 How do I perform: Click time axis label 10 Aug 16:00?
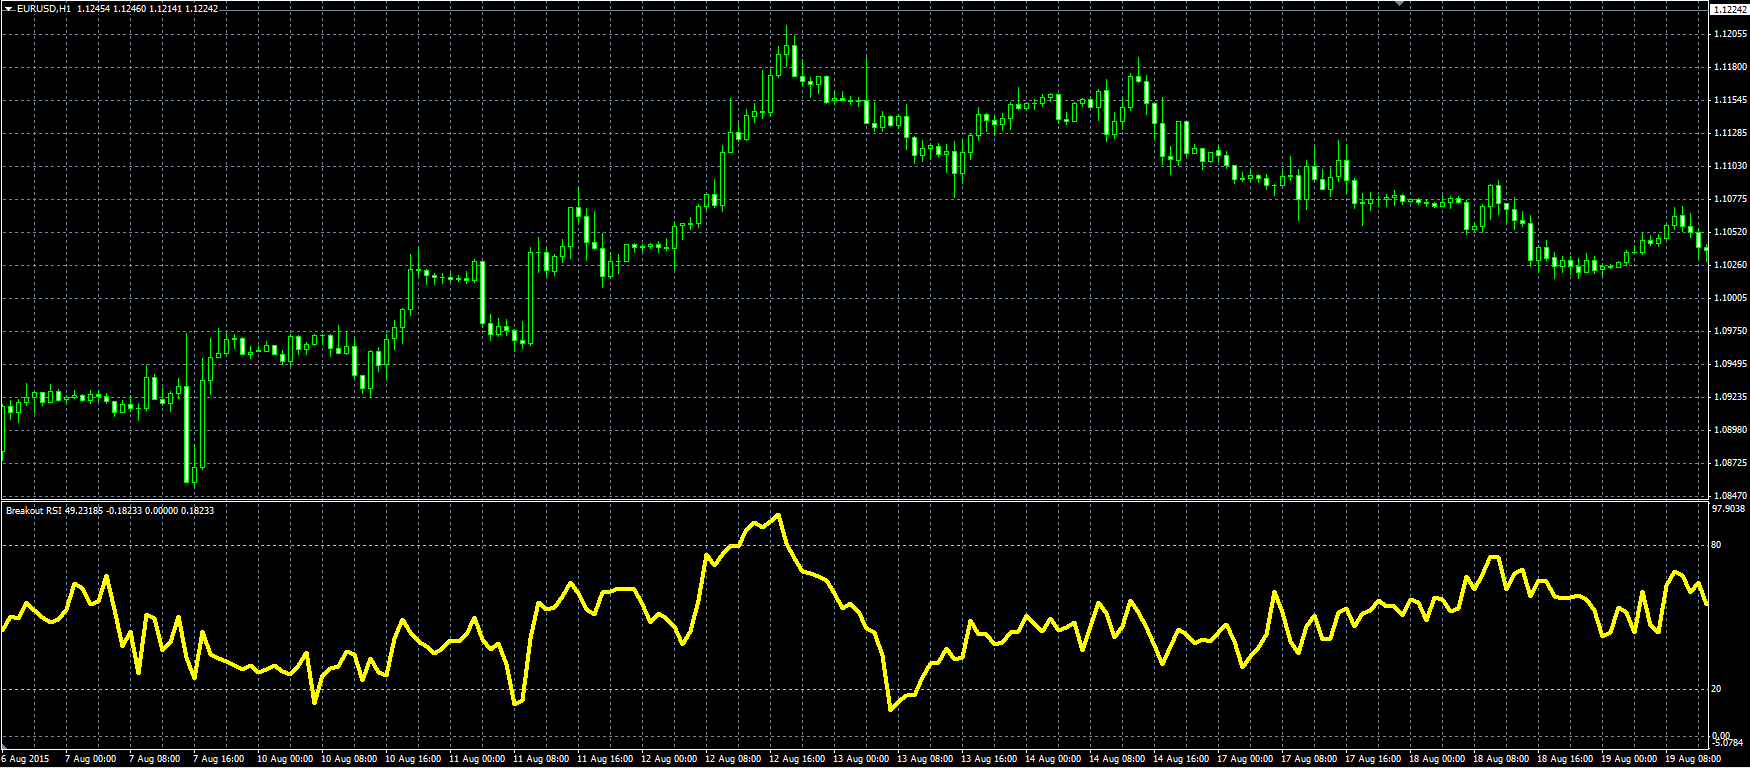[413, 759]
